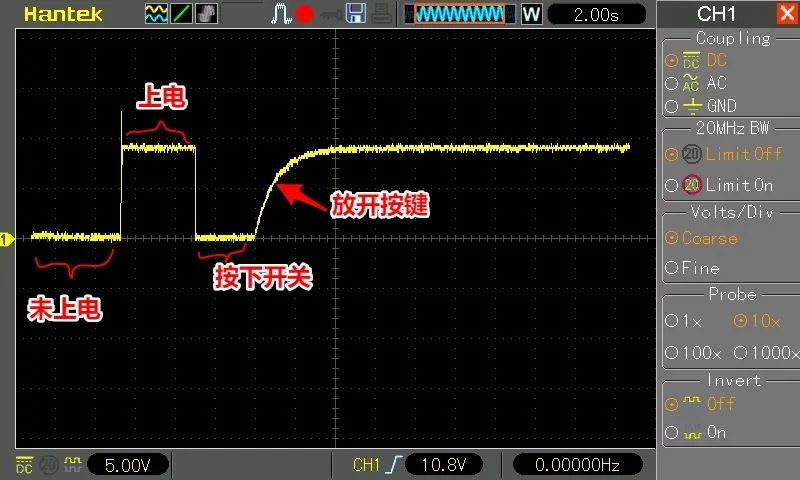Viewport: 800px width, 480px height.
Task: Set probe attenuation to 1x
Action: pyautogui.click(x=671, y=322)
